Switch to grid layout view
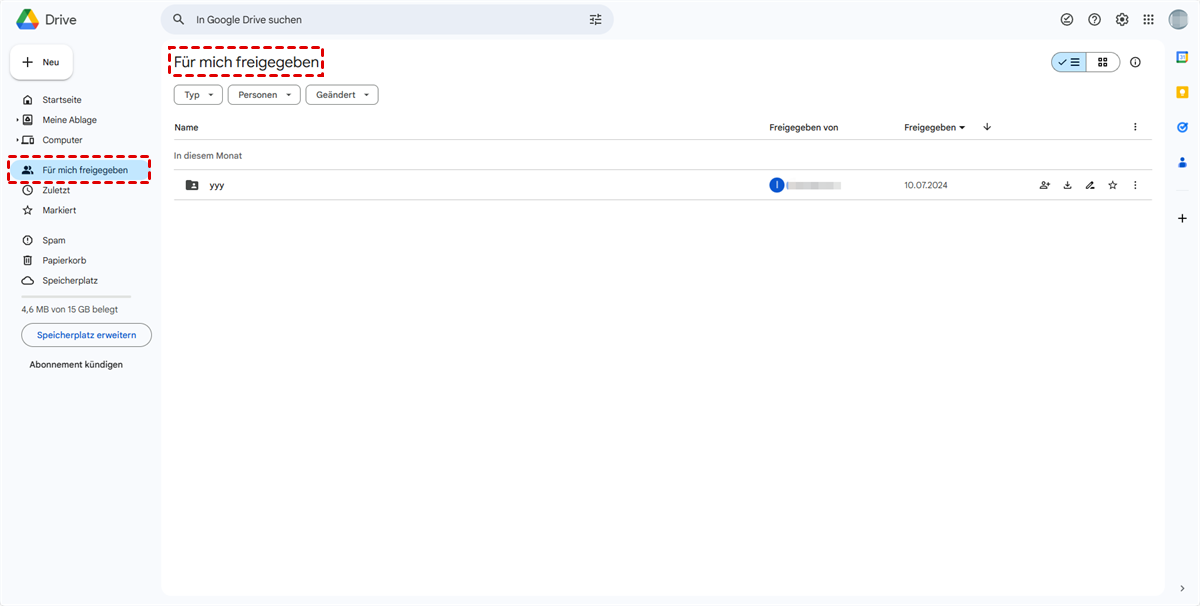 tap(1103, 62)
